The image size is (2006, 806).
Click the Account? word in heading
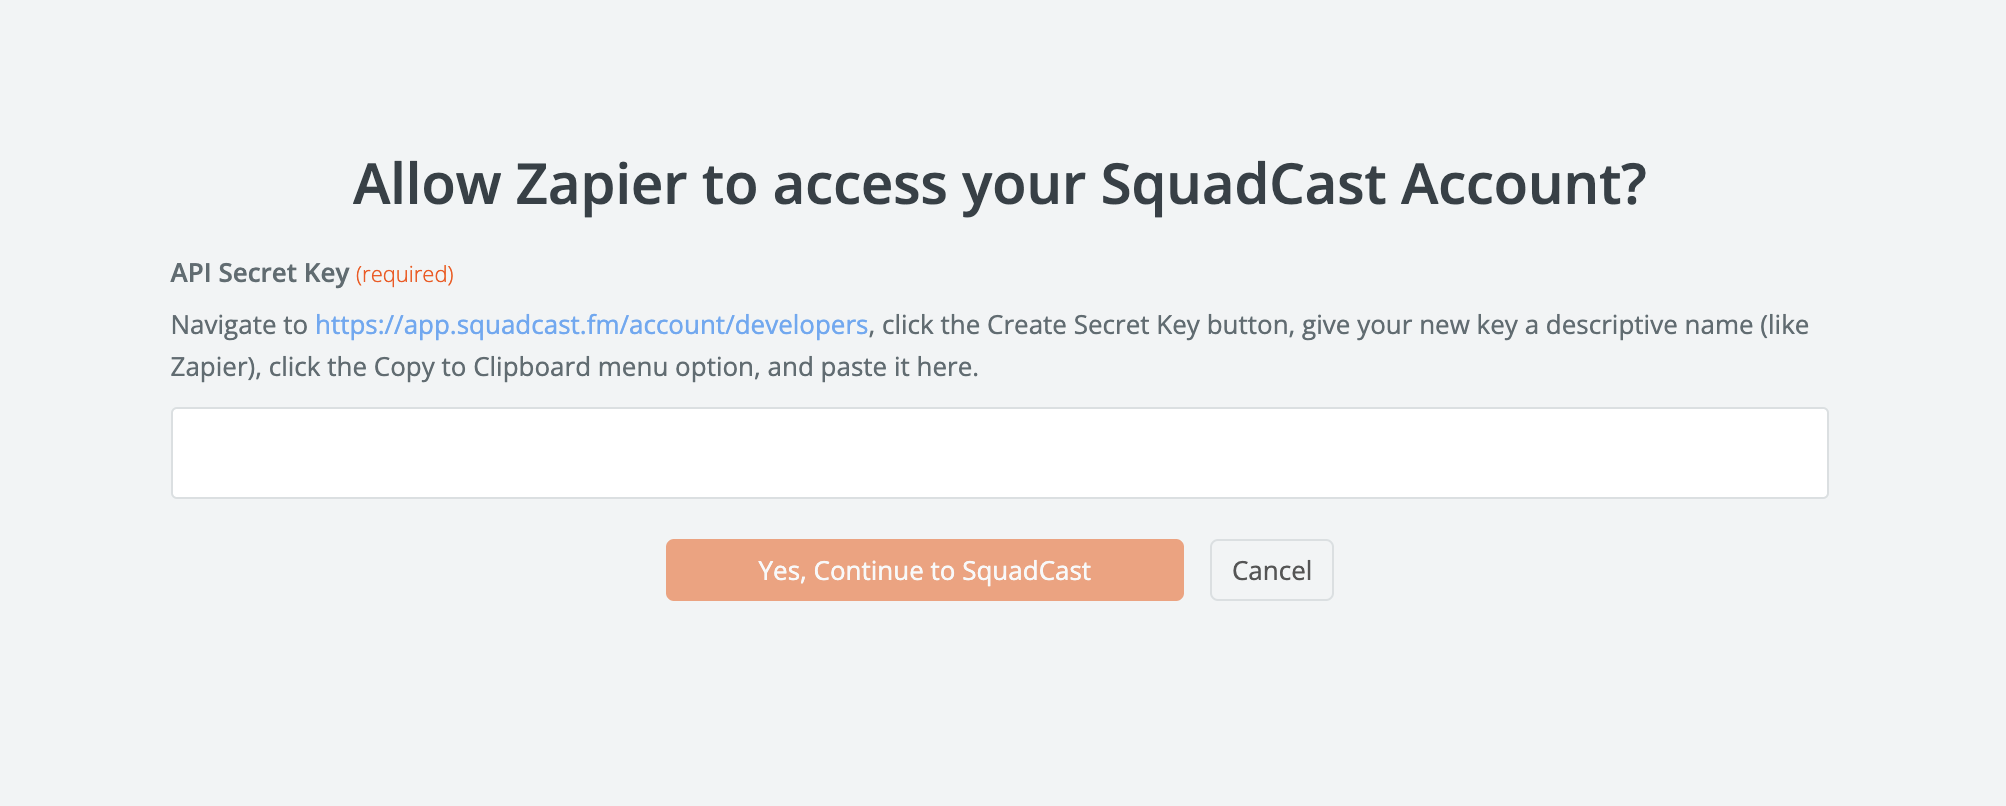click(x=1523, y=185)
